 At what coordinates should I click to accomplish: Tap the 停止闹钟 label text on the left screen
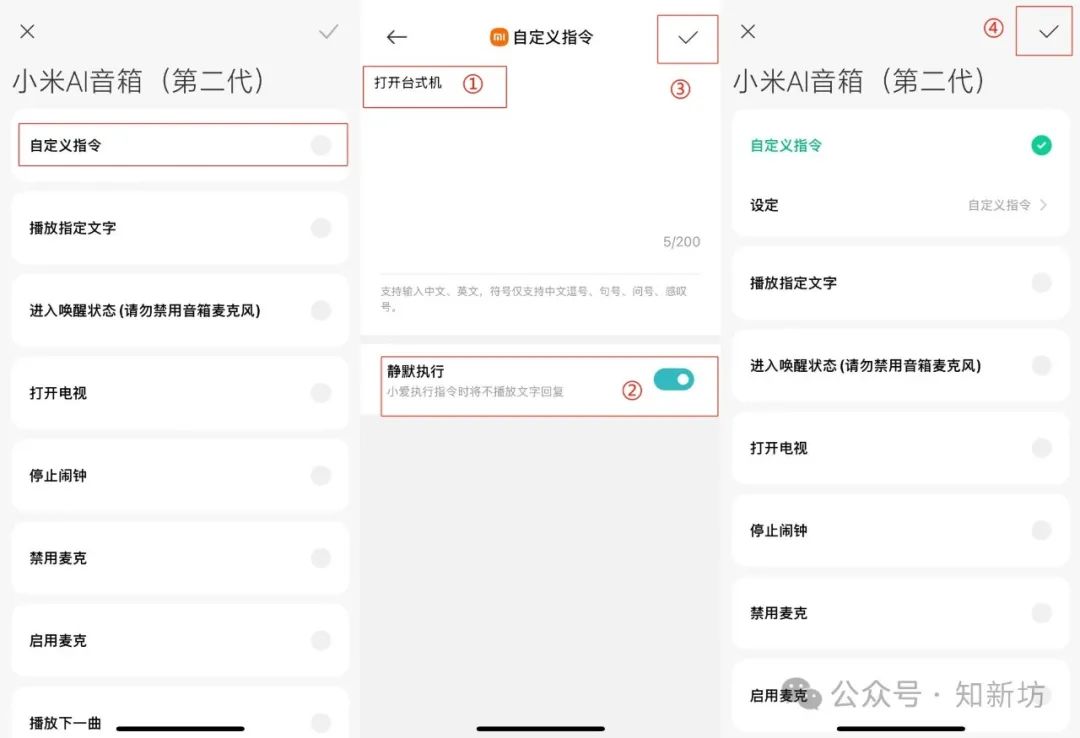58,475
